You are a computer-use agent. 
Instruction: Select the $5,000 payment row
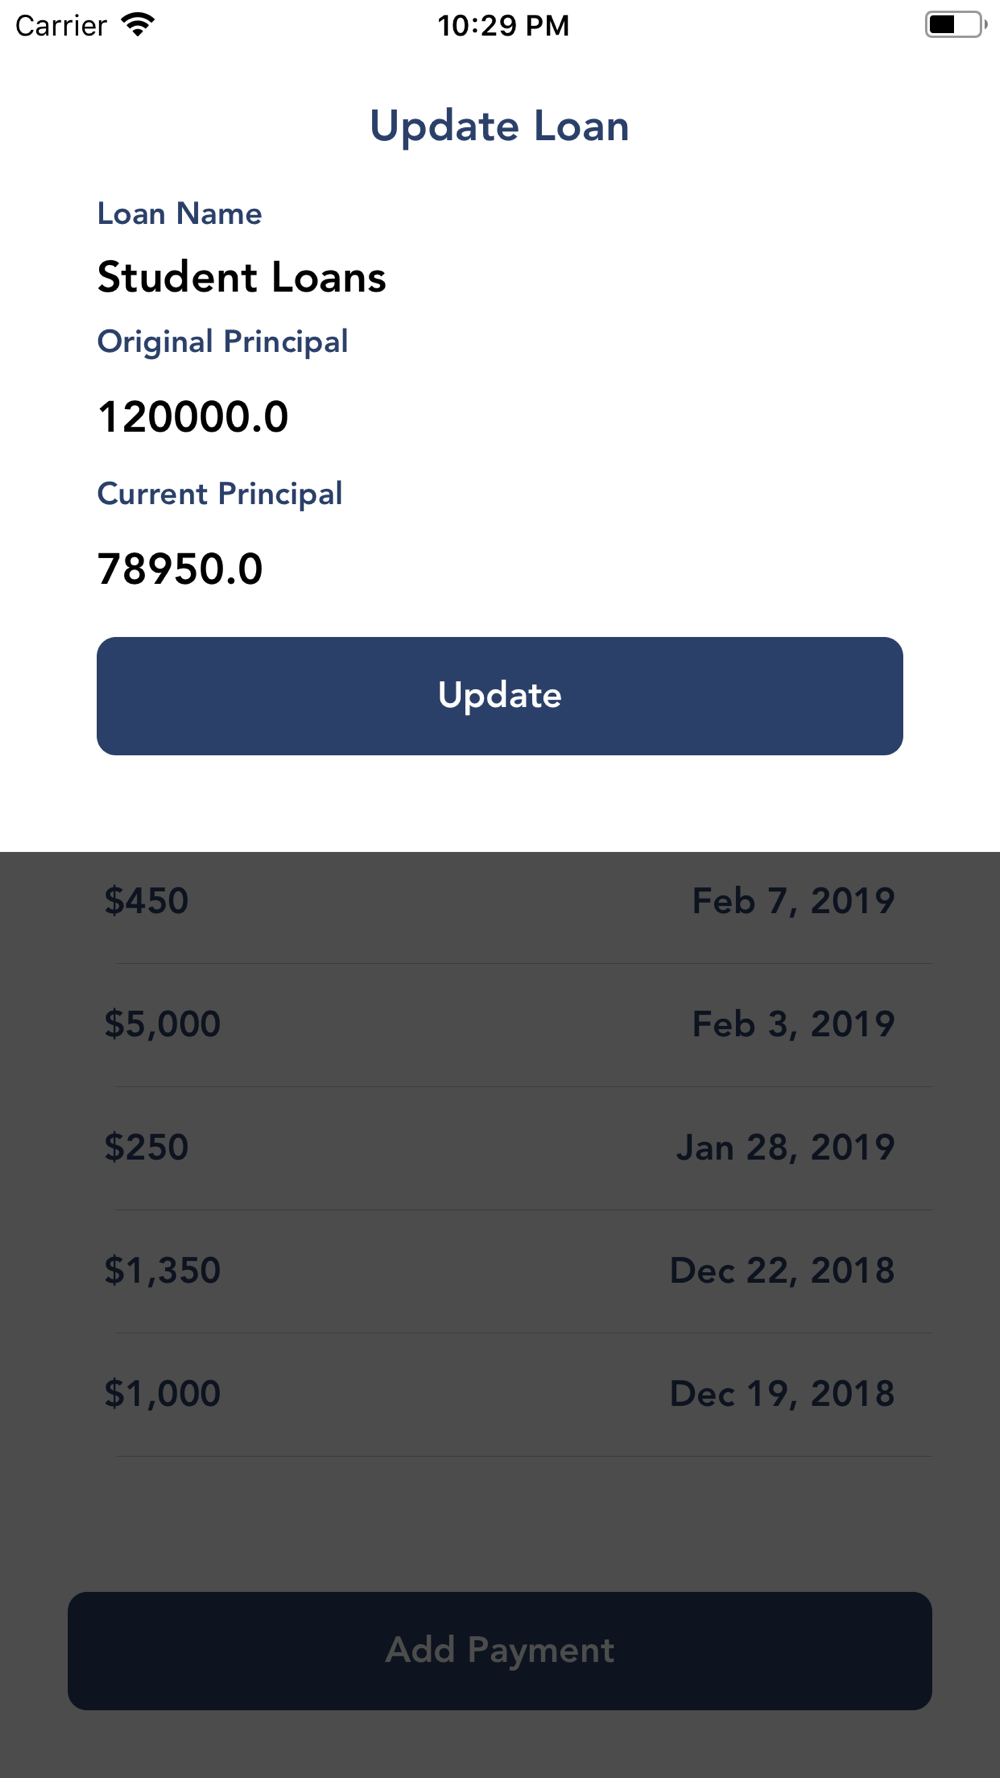click(500, 1025)
